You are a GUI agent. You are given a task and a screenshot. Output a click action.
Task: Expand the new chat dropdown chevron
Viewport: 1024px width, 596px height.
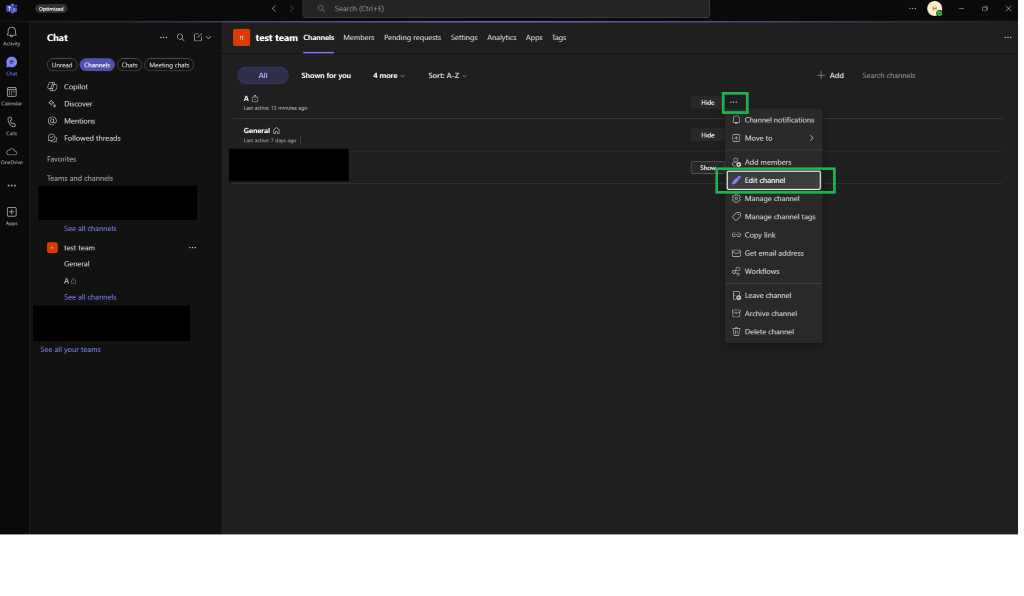[x=208, y=38]
